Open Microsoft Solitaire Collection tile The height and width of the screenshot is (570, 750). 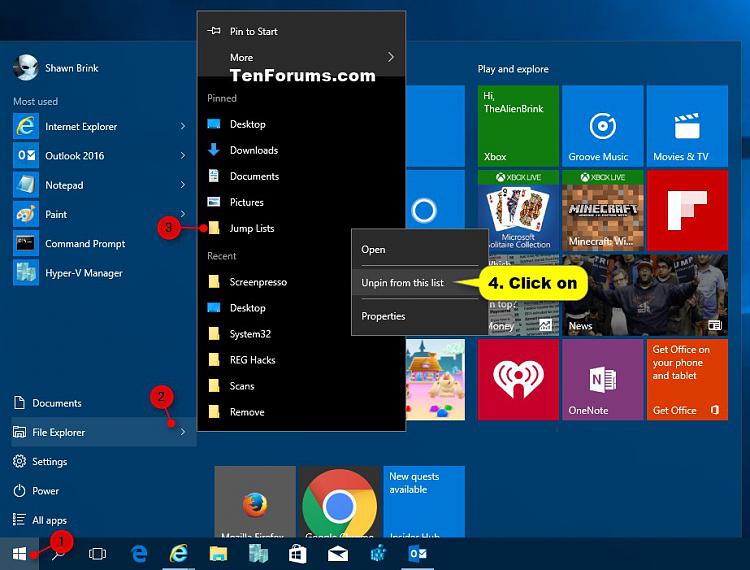(518, 210)
